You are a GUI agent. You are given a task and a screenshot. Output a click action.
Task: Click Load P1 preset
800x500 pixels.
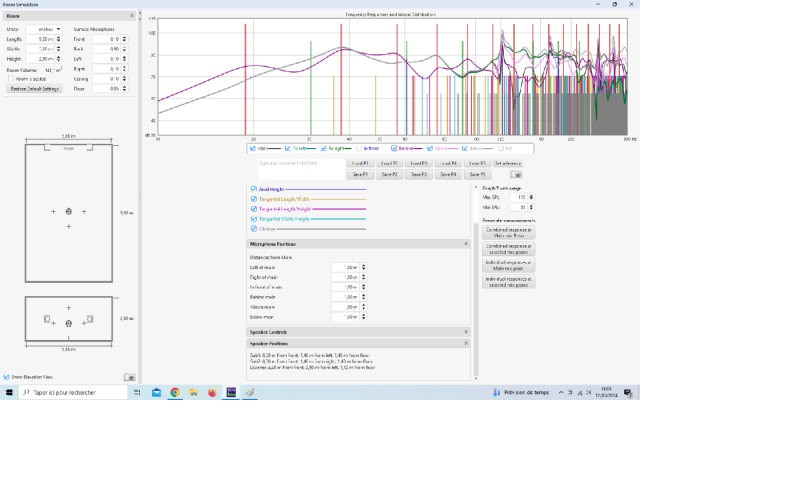point(360,163)
